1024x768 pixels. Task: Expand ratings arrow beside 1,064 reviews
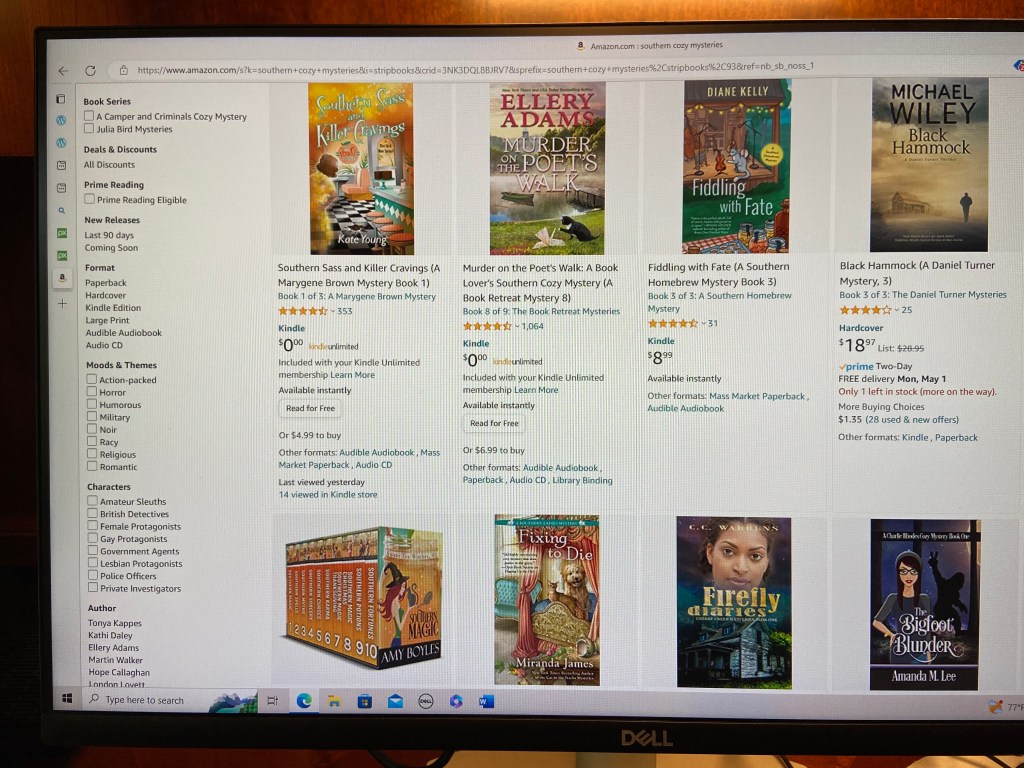[517, 327]
